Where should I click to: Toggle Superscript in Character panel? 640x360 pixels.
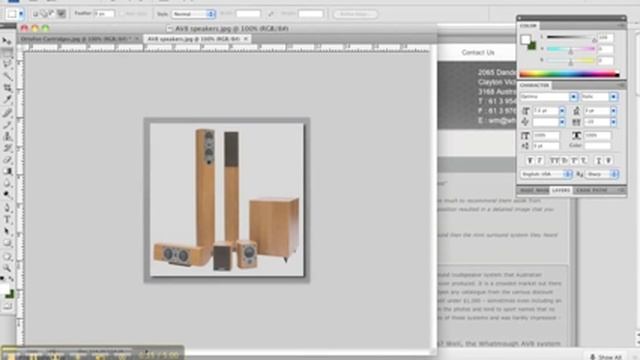[x=574, y=161]
